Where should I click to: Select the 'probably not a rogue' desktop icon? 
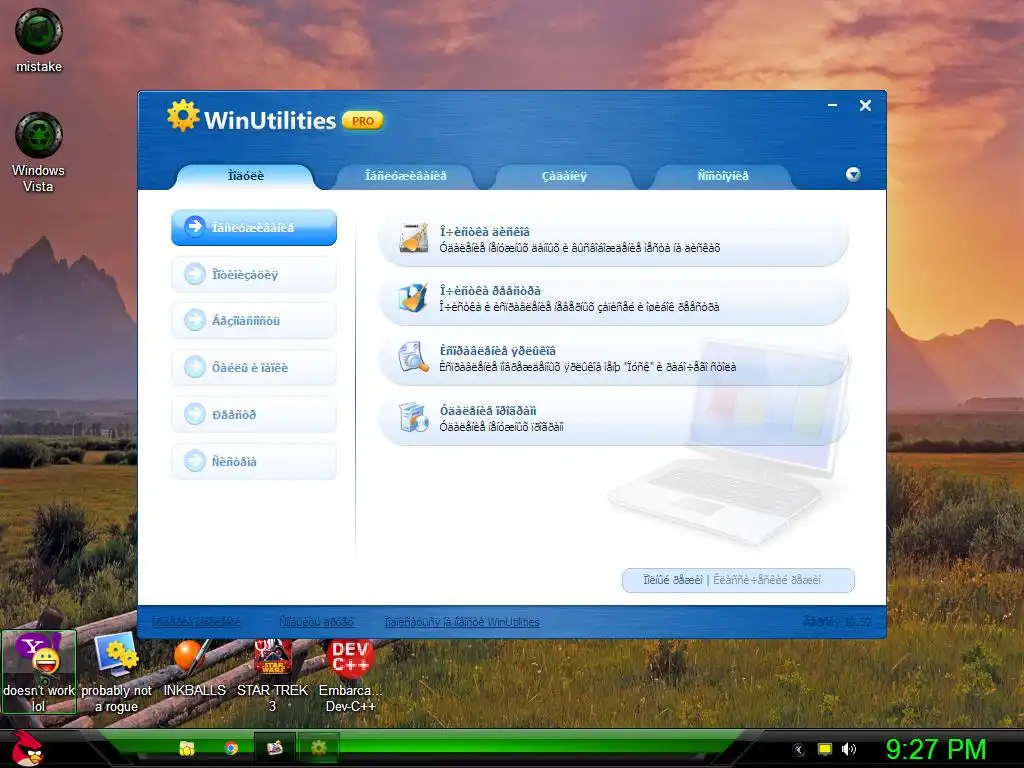coord(116,672)
